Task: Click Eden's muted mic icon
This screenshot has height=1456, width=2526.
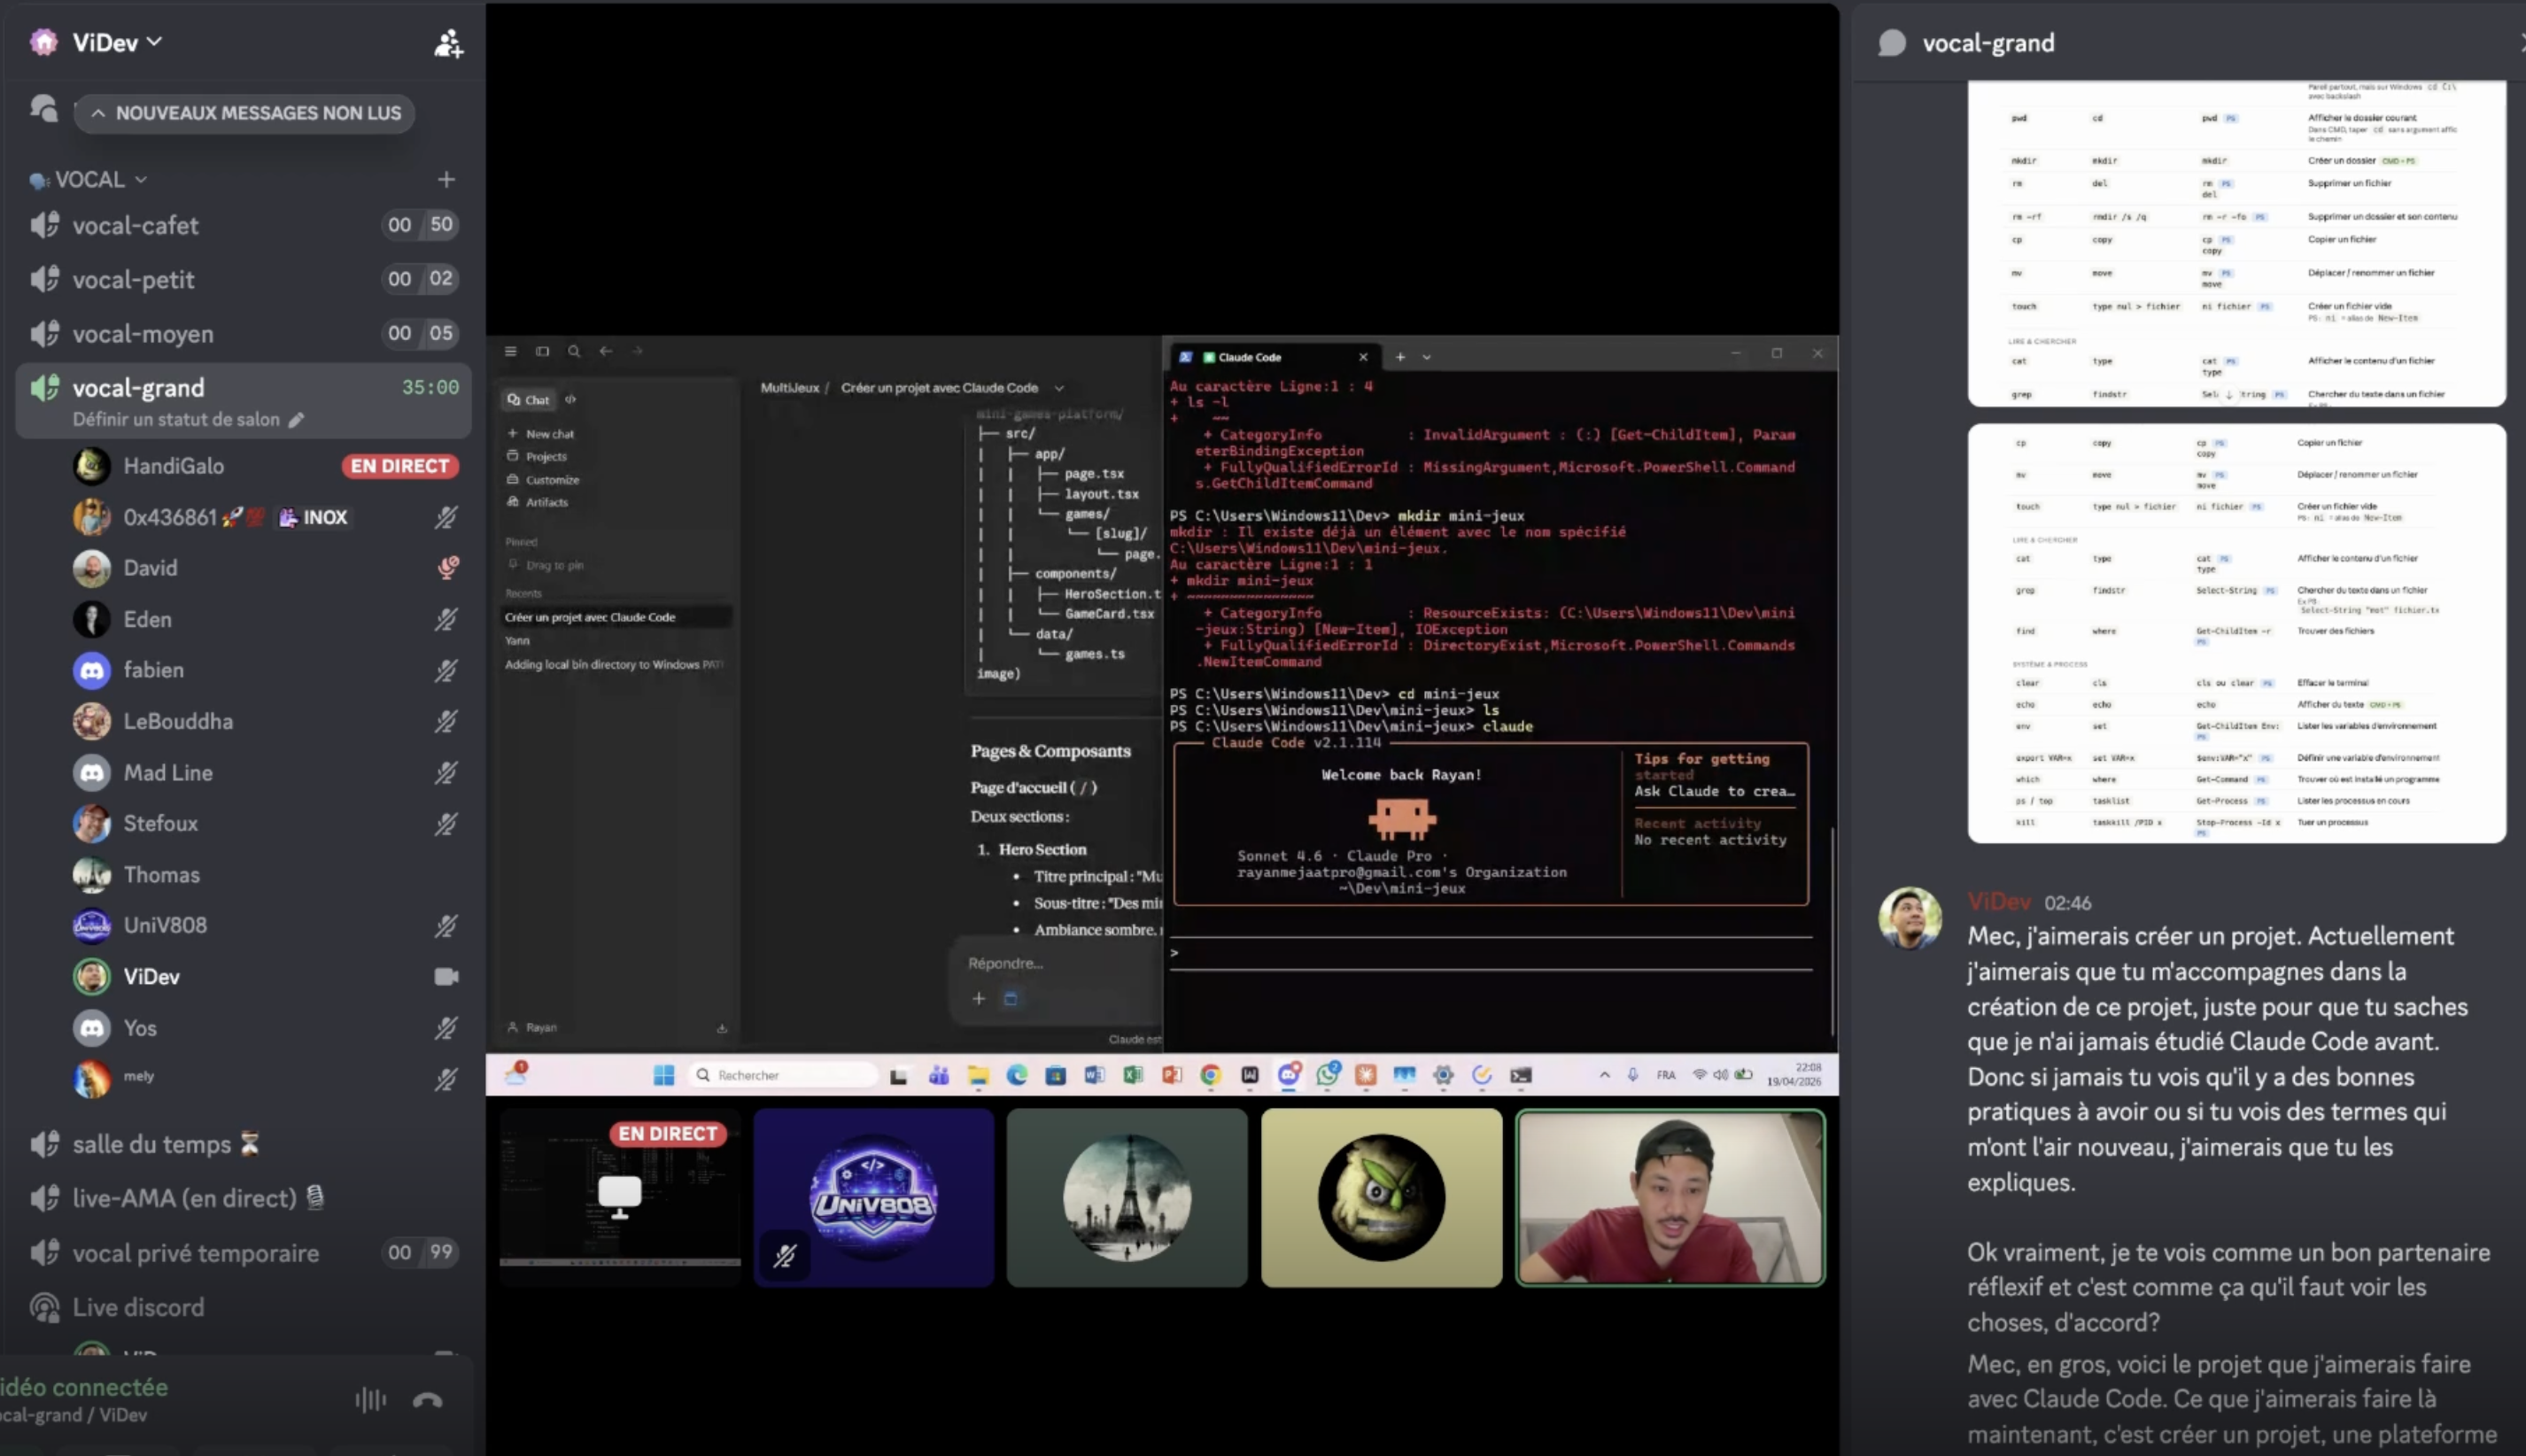Action: [x=446, y=619]
